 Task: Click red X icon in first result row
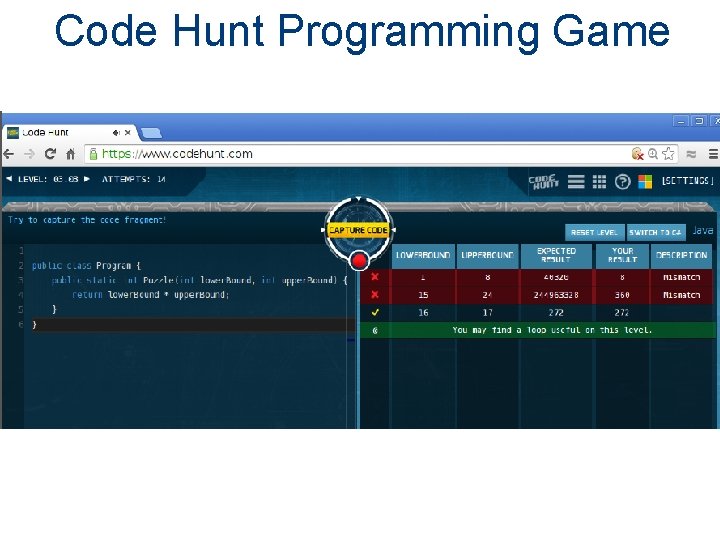pyautogui.click(x=375, y=277)
